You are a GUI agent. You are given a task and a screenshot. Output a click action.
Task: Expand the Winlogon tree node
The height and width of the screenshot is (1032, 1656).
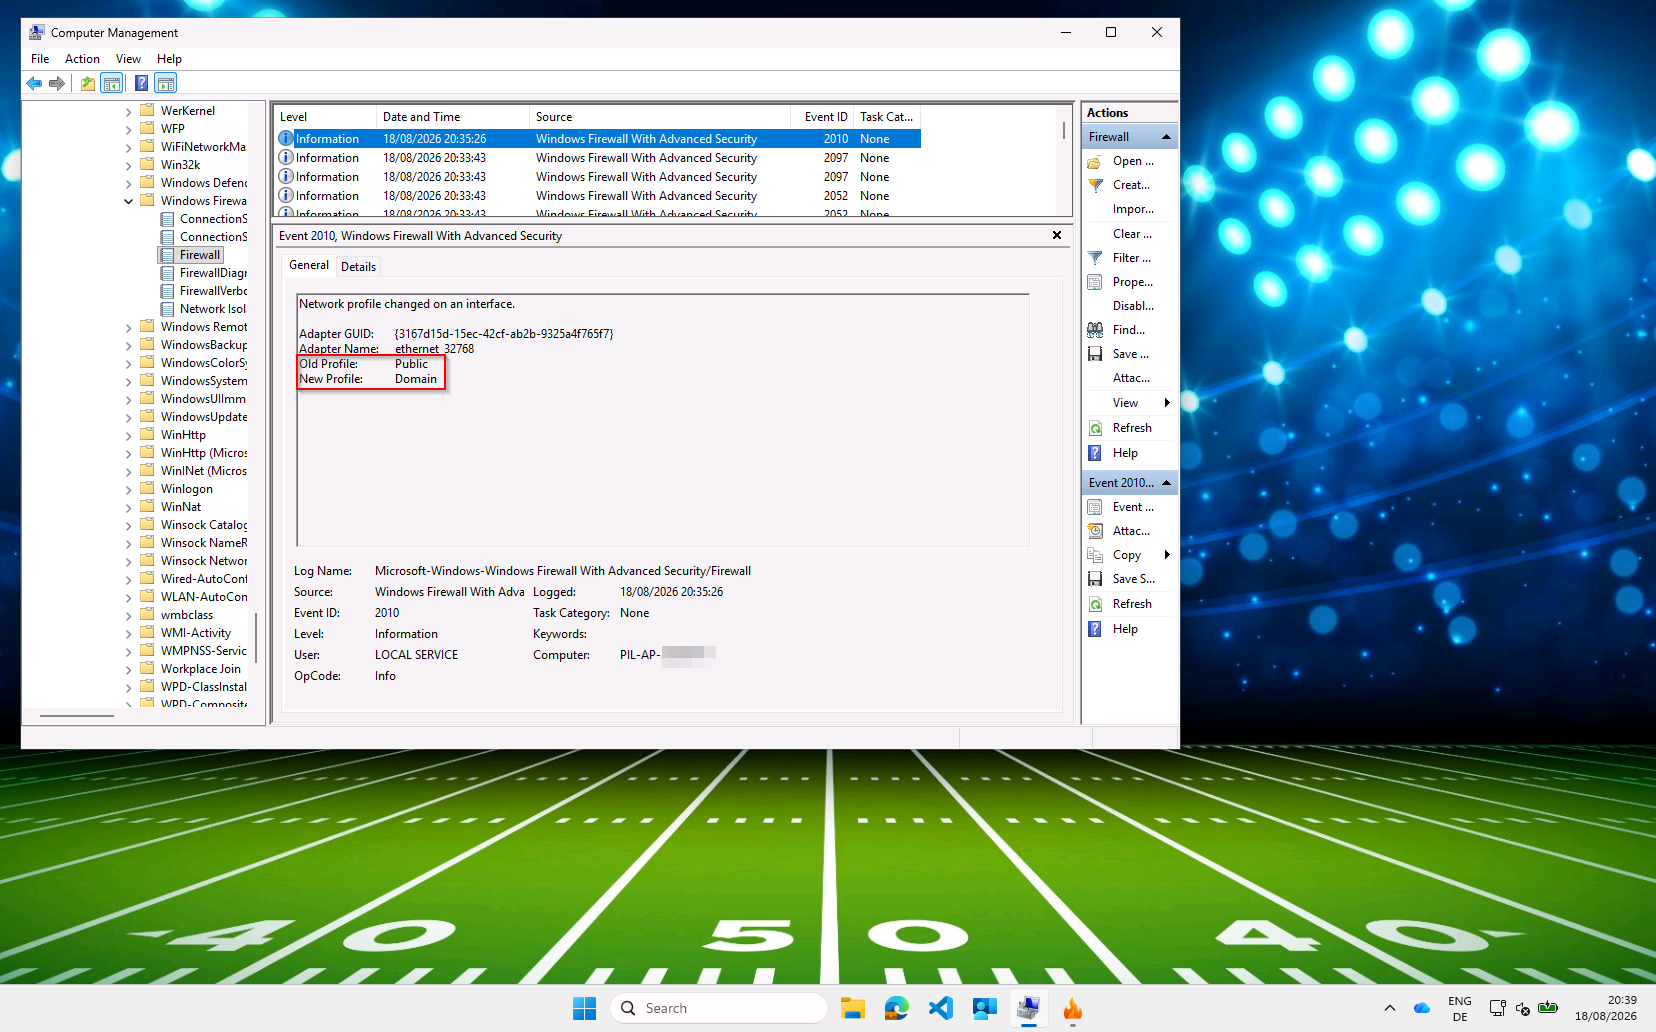(129, 489)
